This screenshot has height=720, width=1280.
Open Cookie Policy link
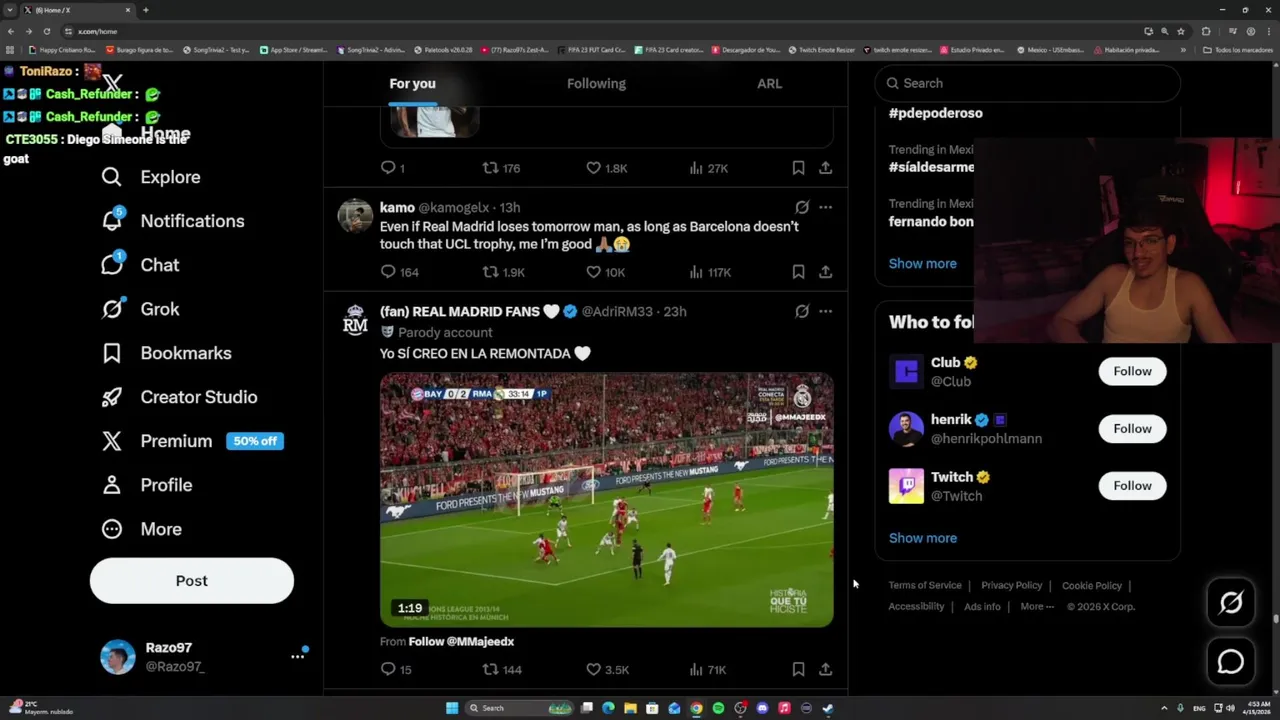pyautogui.click(x=1091, y=586)
